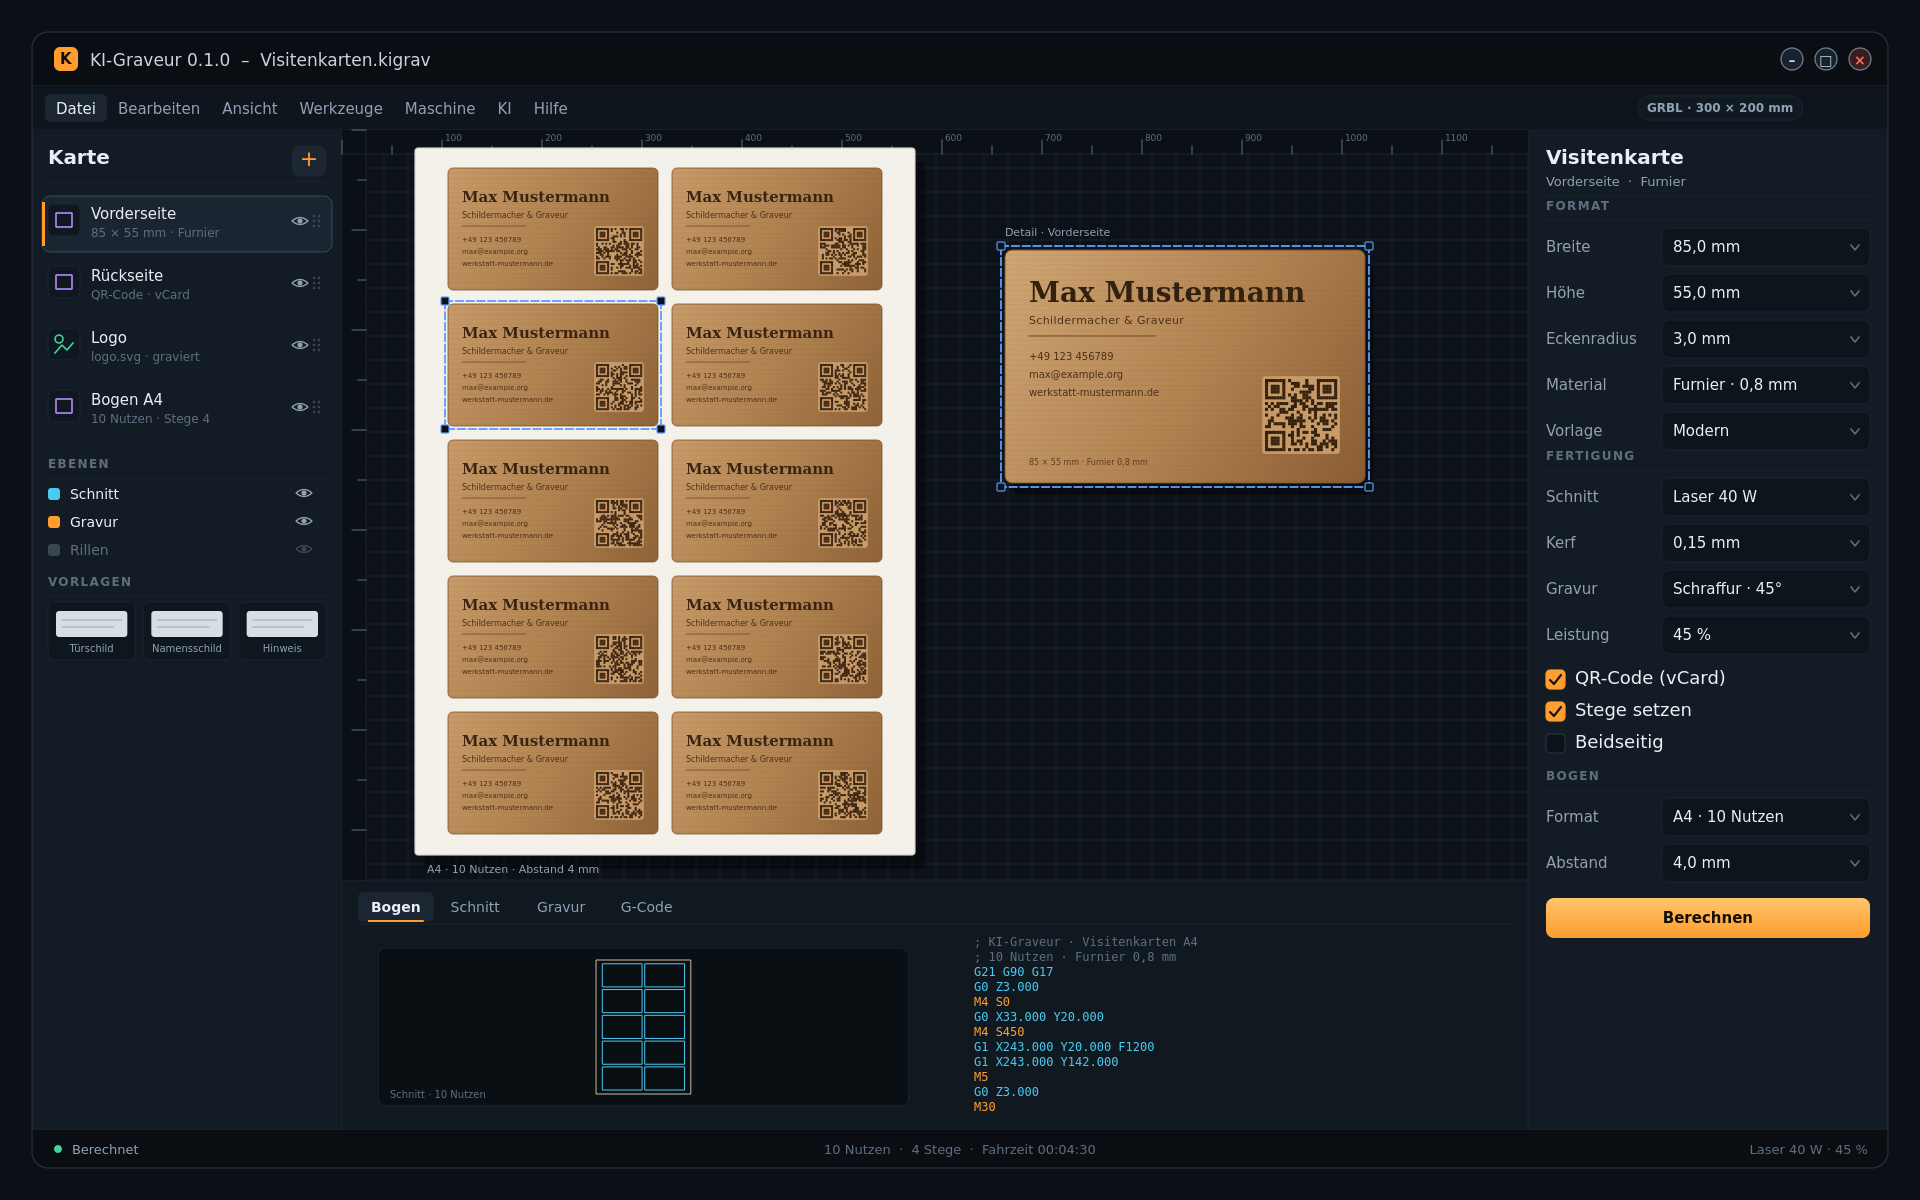The width and height of the screenshot is (1920, 1200).
Task: Open the Höhe 55,0 mm dropdown
Action: pyautogui.click(x=1765, y=293)
